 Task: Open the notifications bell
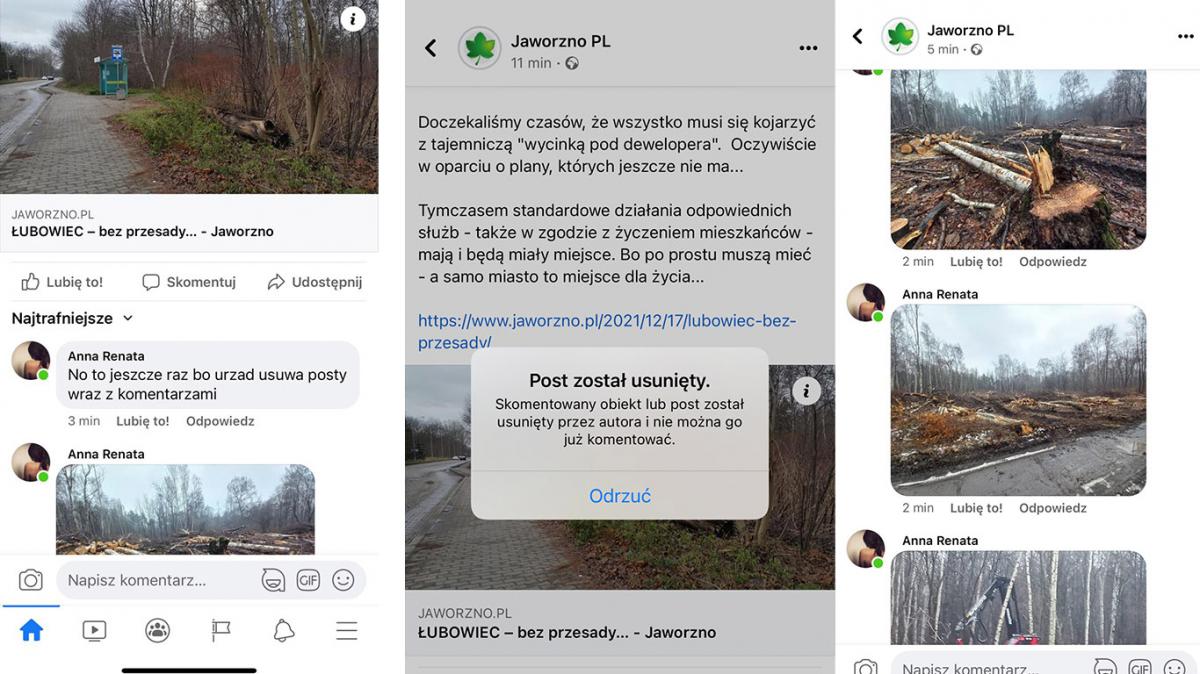coord(284,630)
